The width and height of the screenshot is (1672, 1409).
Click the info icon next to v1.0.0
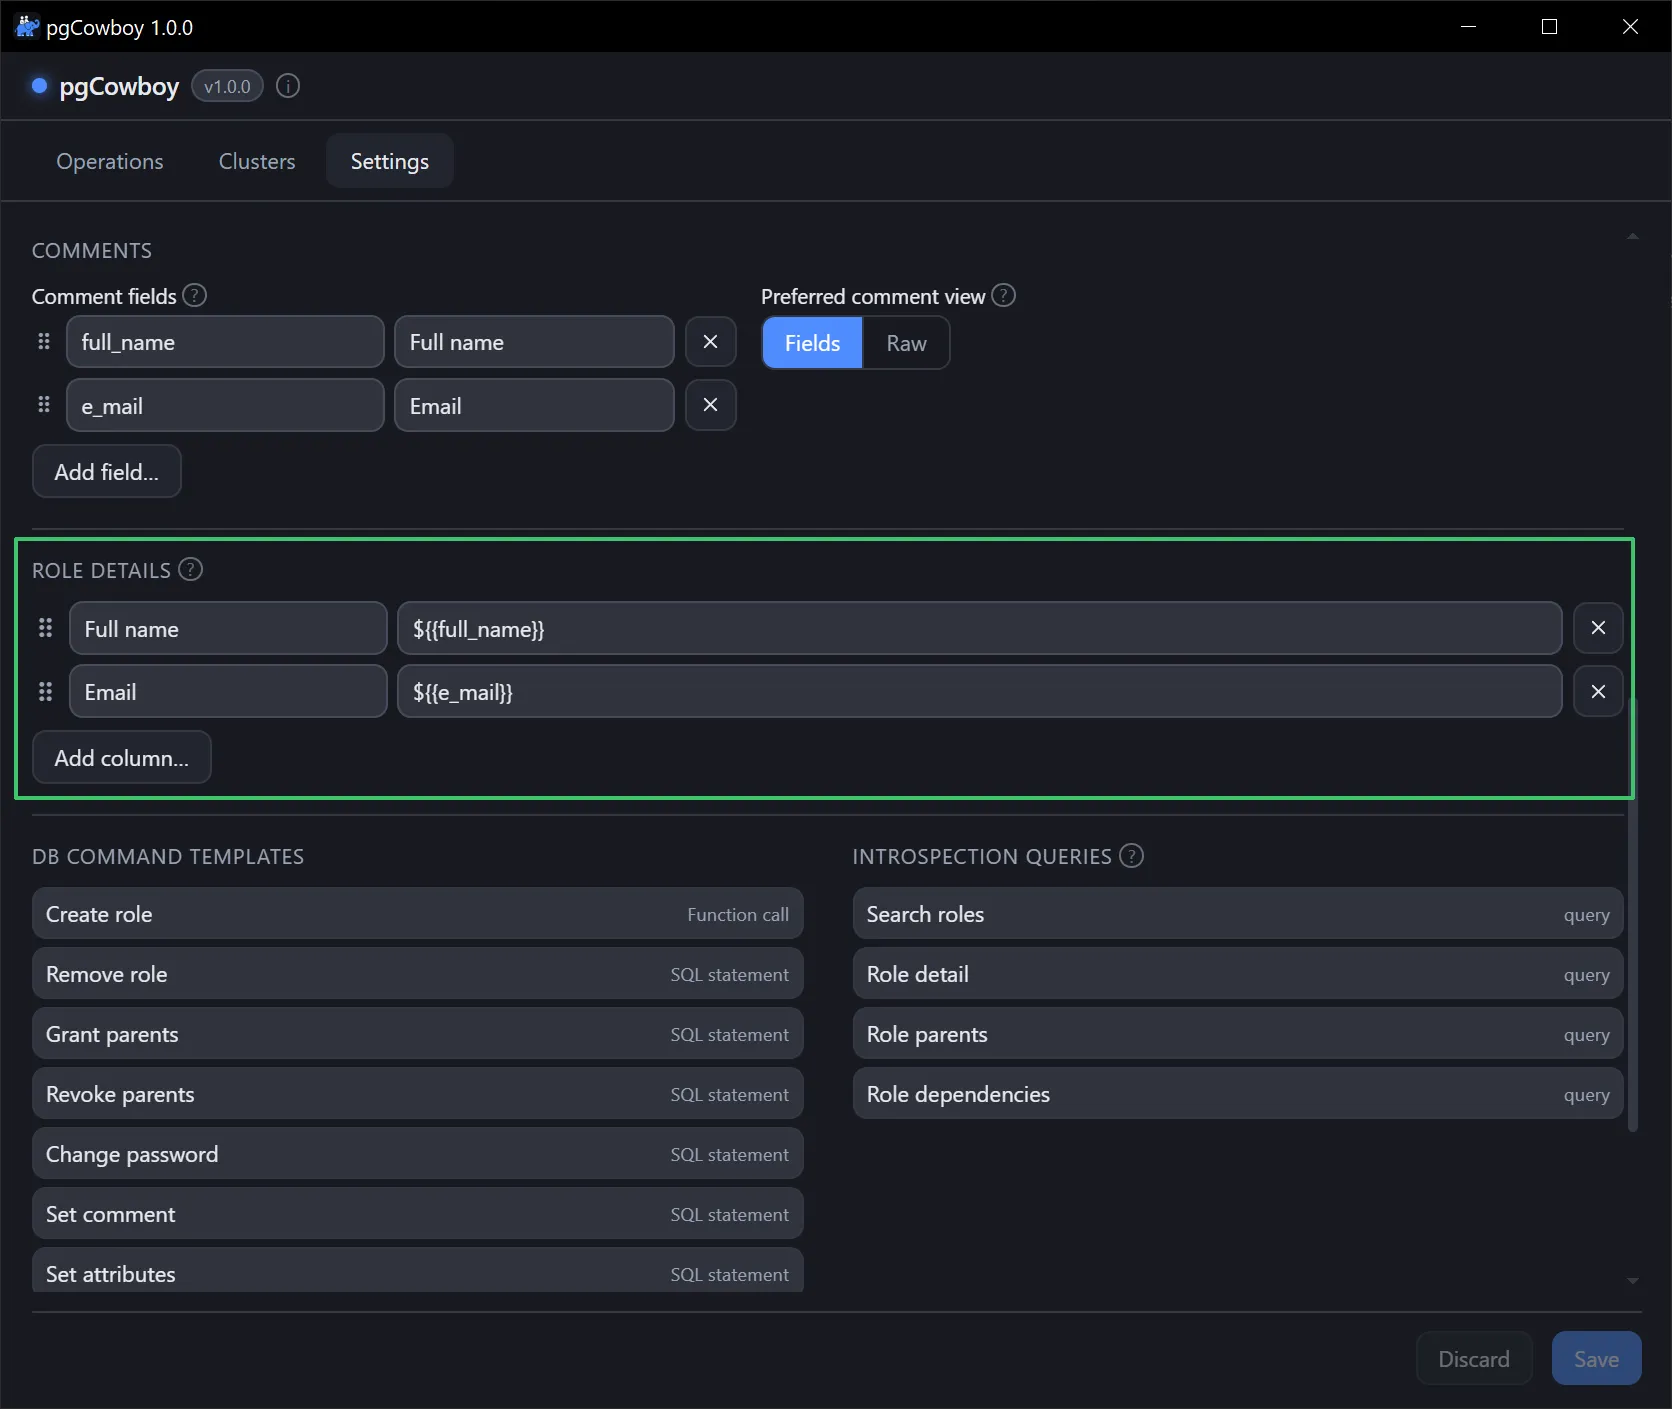point(288,86)
